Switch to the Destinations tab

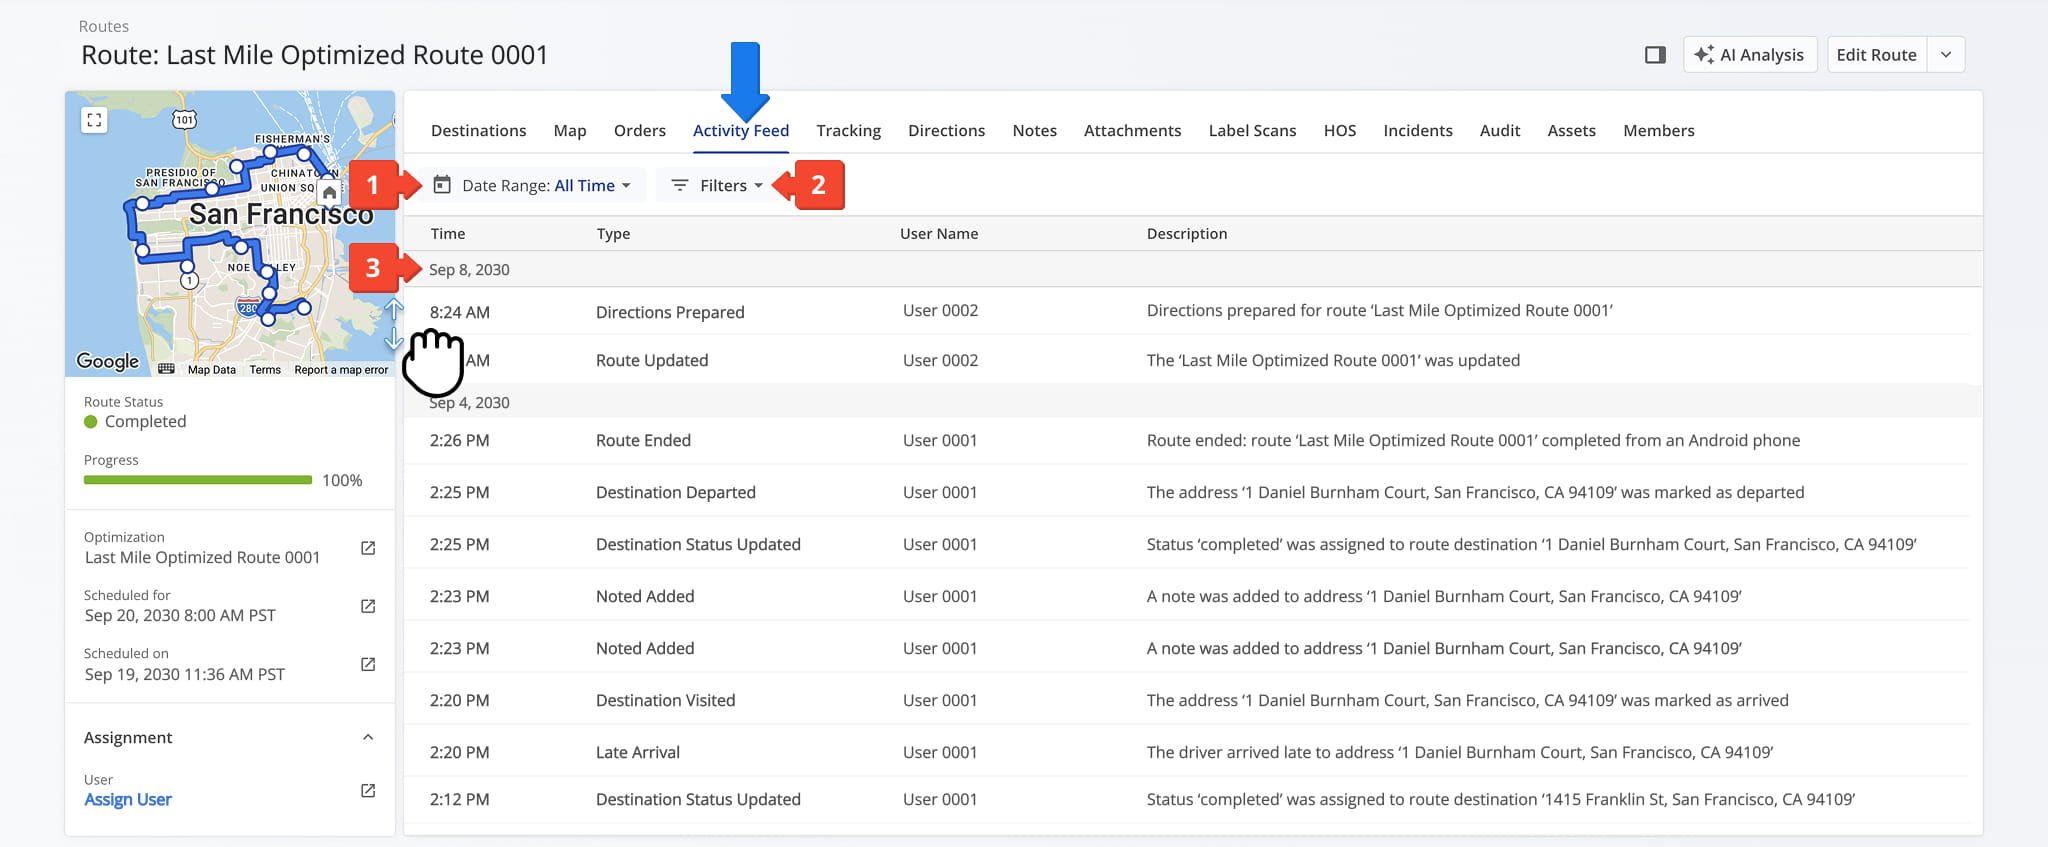478,130
